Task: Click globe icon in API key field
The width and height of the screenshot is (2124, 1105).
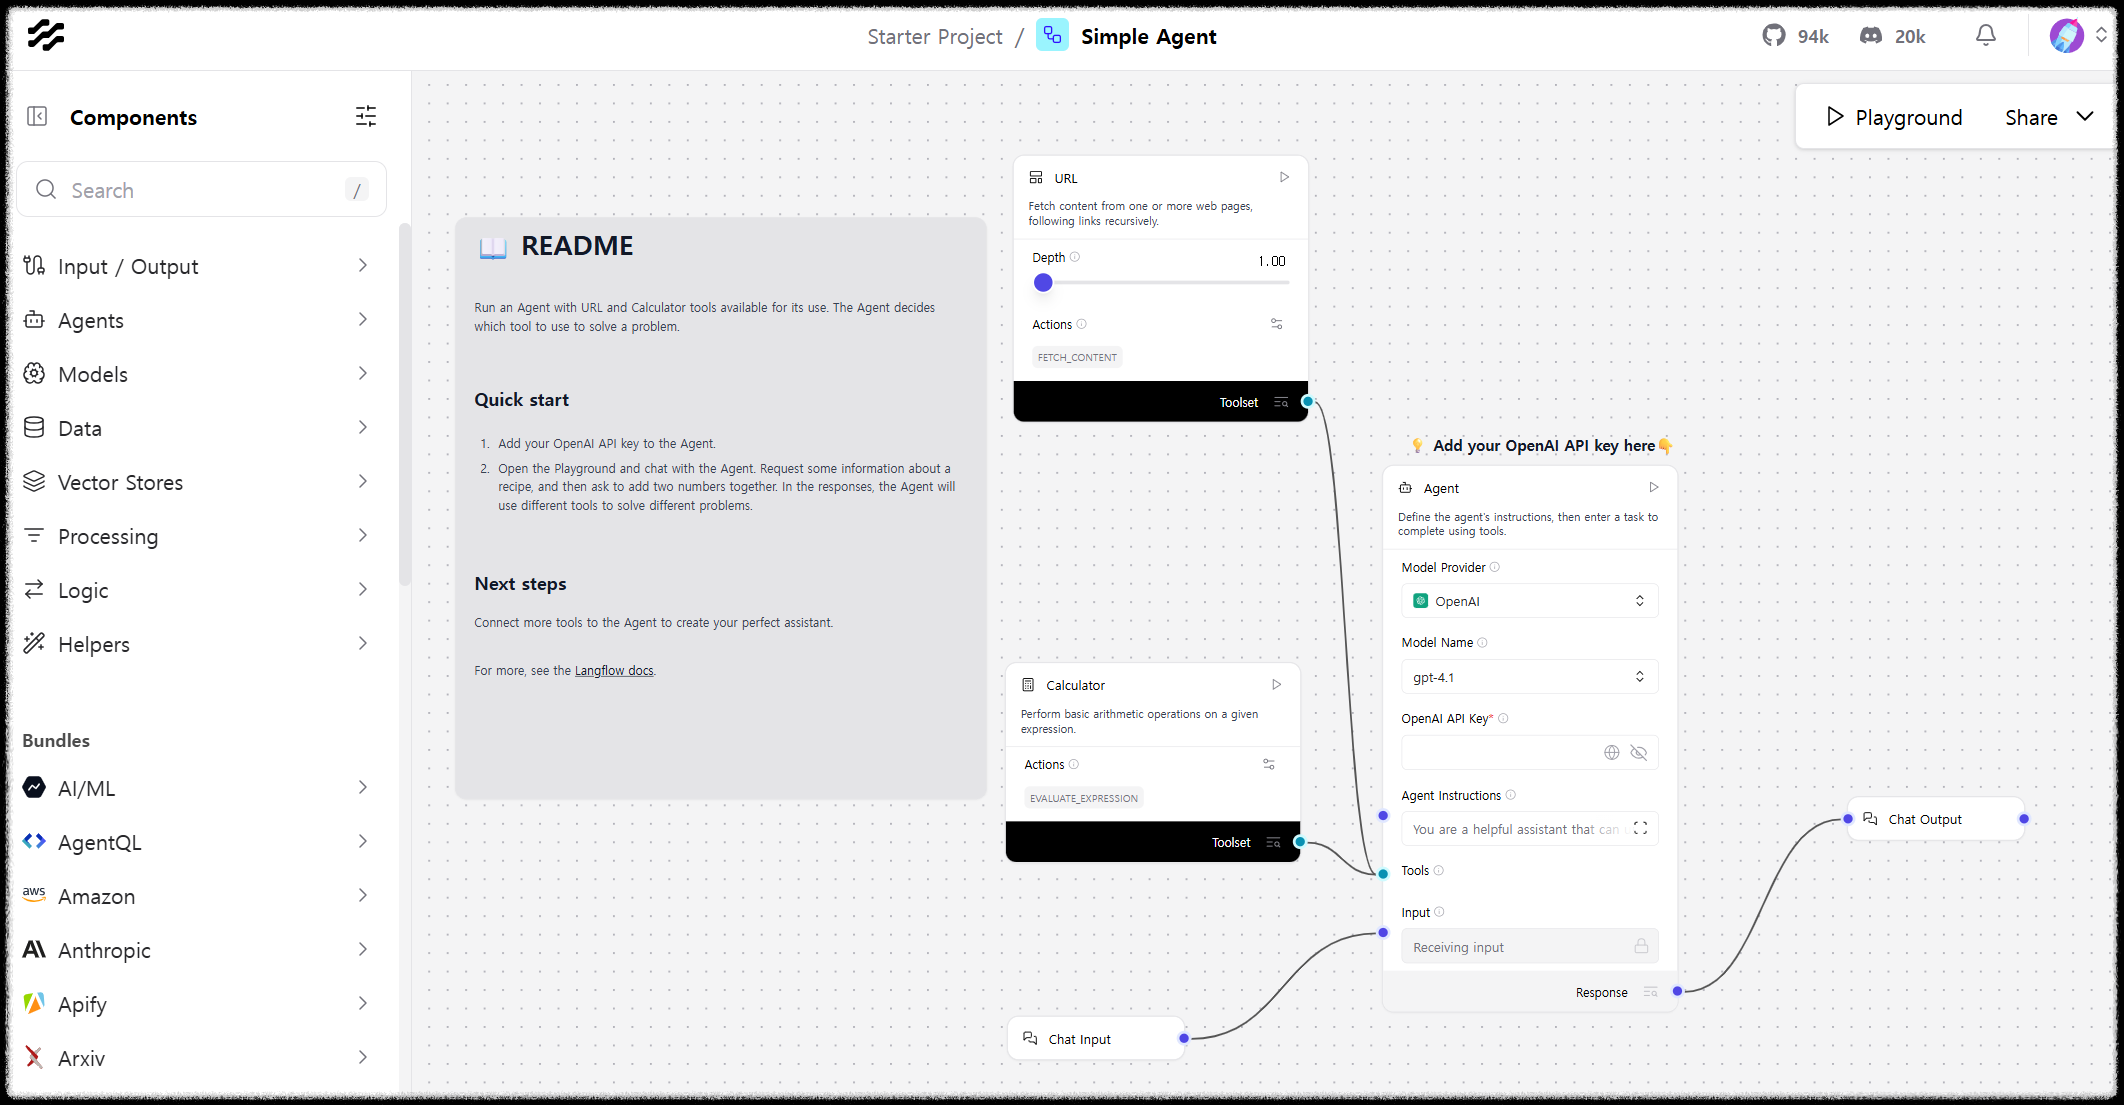Action: click(x=1611, y=753)
